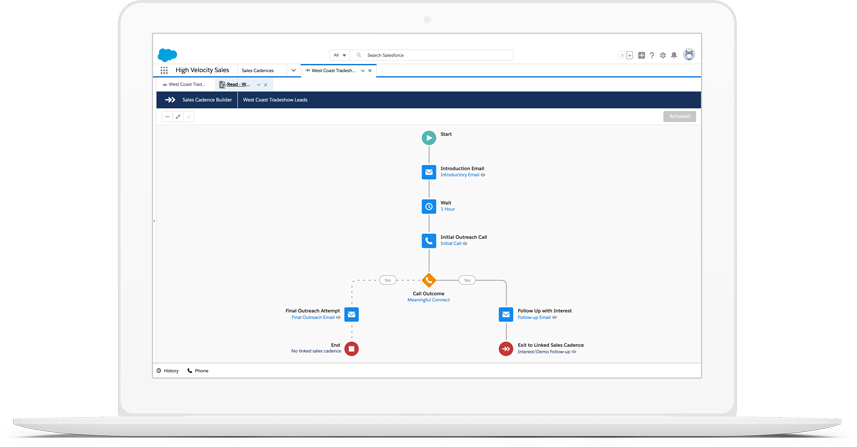Image resolution: width=857 pixels, height=447 pixels.
Task: Fit cadence canvas to view
Action: 178,116
